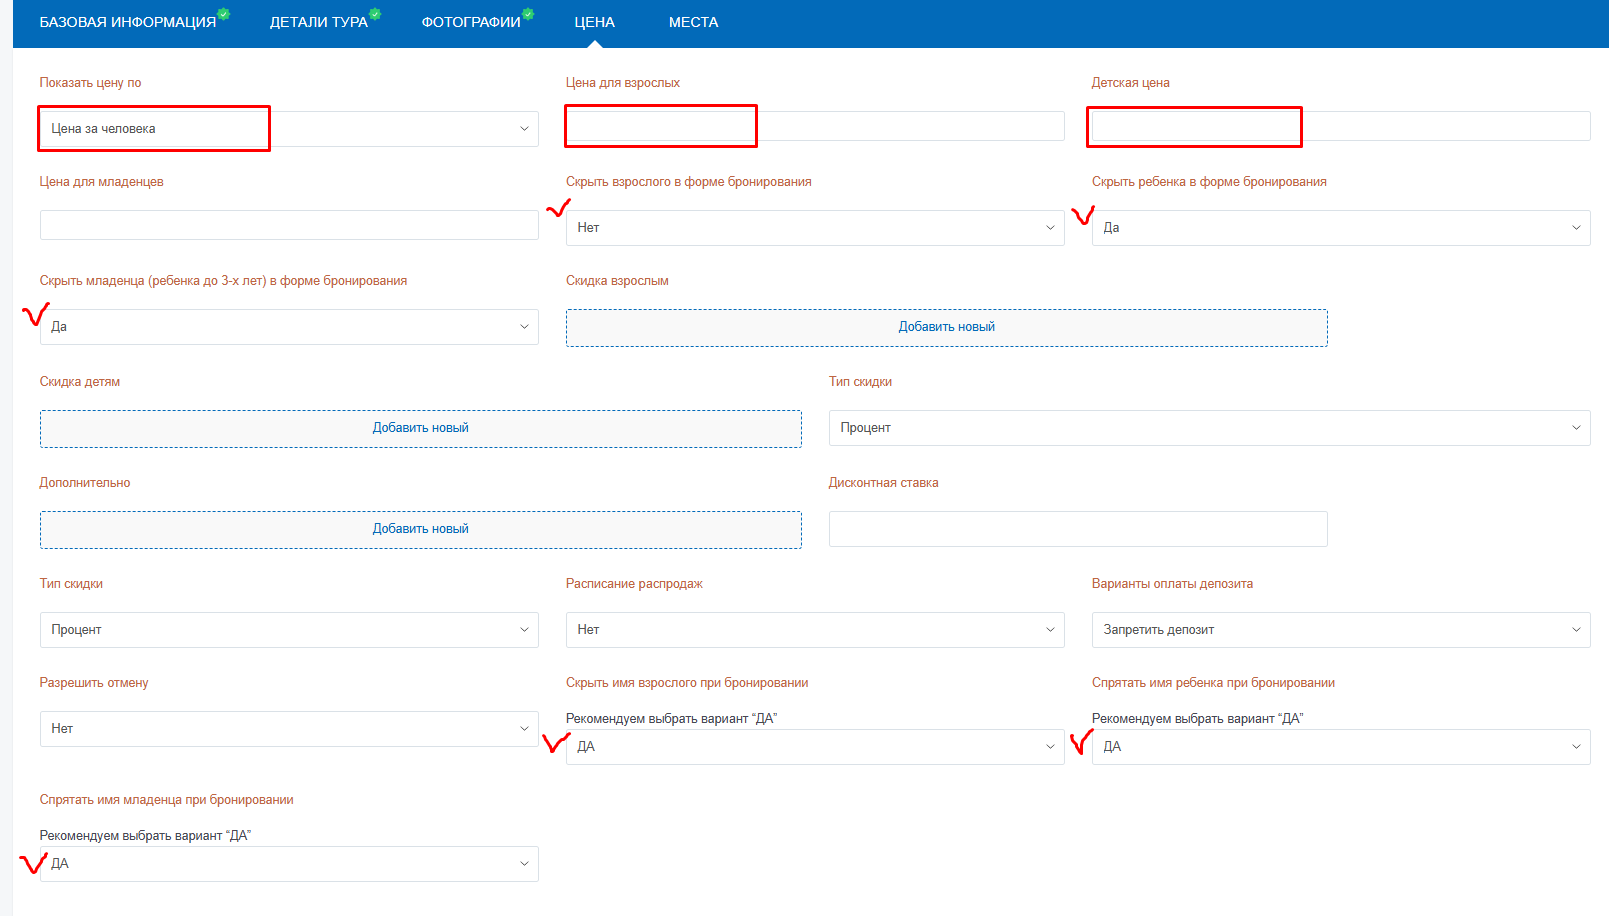Add new item under Дополнительно
The height and width of the screenshot is (916, 1609).
pos(420,529)
